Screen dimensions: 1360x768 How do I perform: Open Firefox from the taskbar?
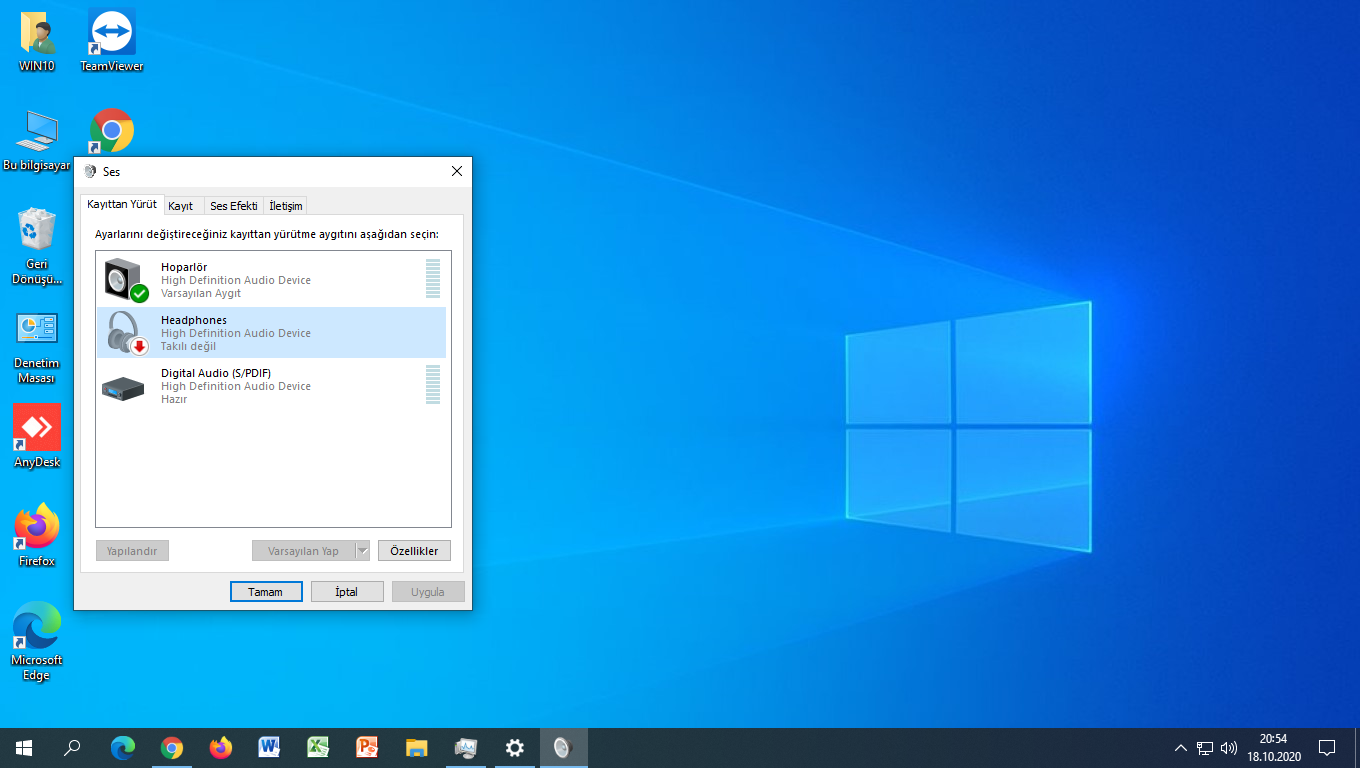click(221, 747)
